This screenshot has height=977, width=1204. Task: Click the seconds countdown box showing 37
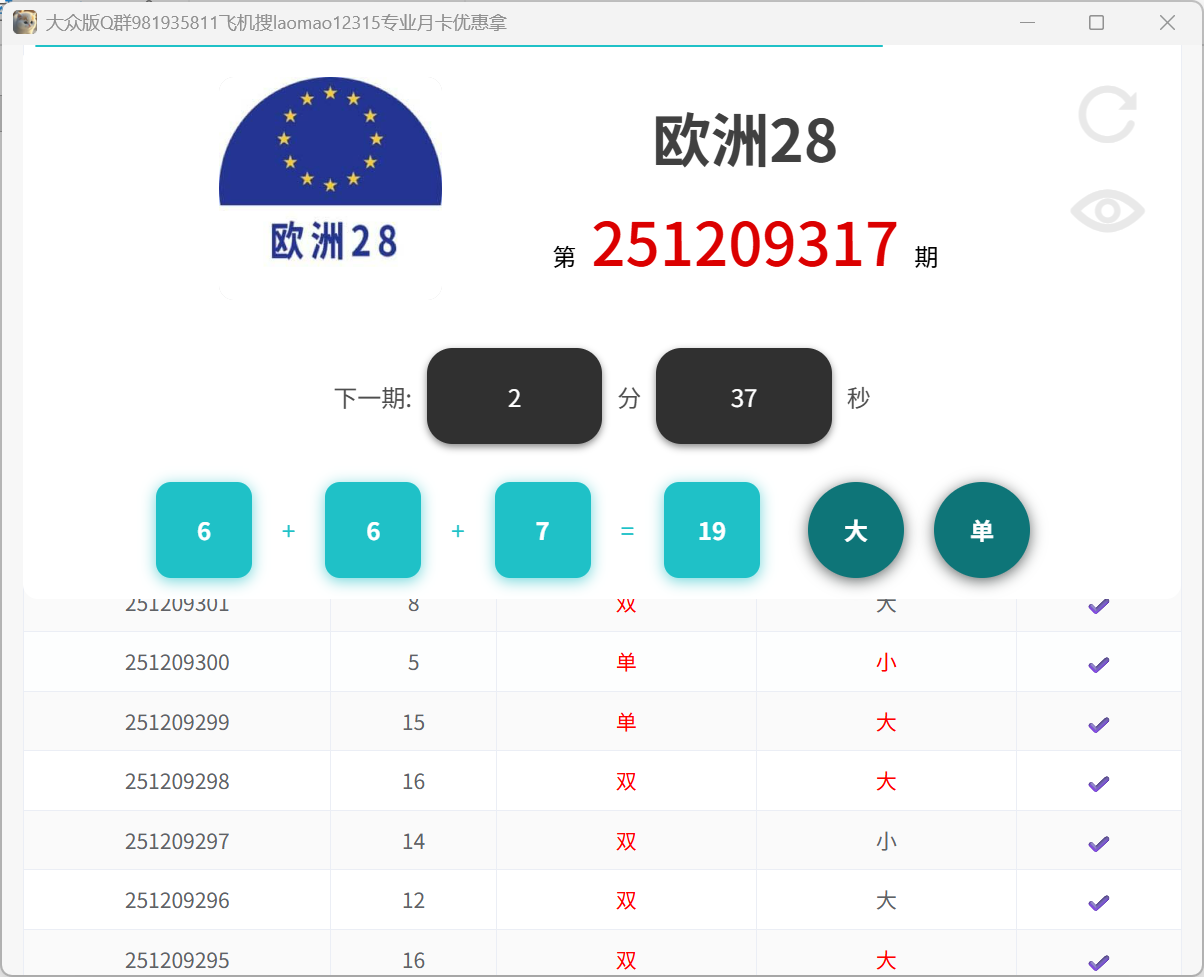743,396
